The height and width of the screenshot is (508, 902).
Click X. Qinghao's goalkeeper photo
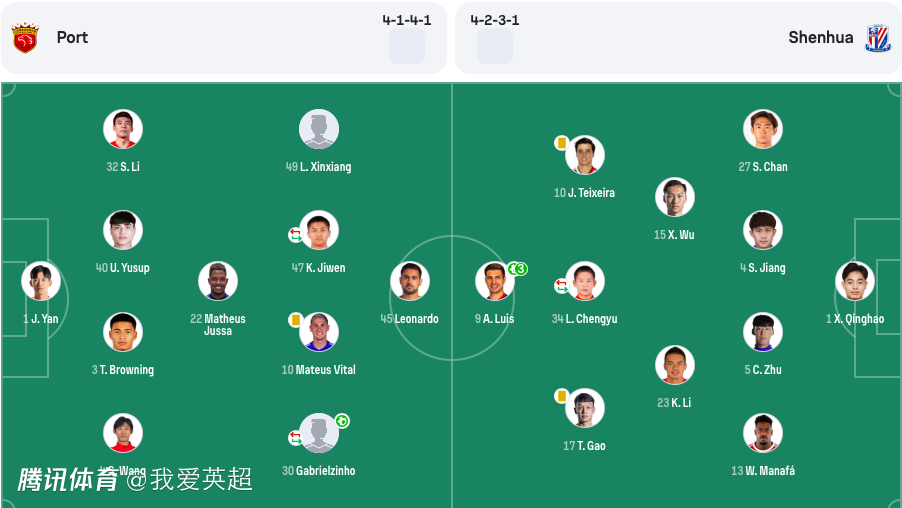click(855, 281)
